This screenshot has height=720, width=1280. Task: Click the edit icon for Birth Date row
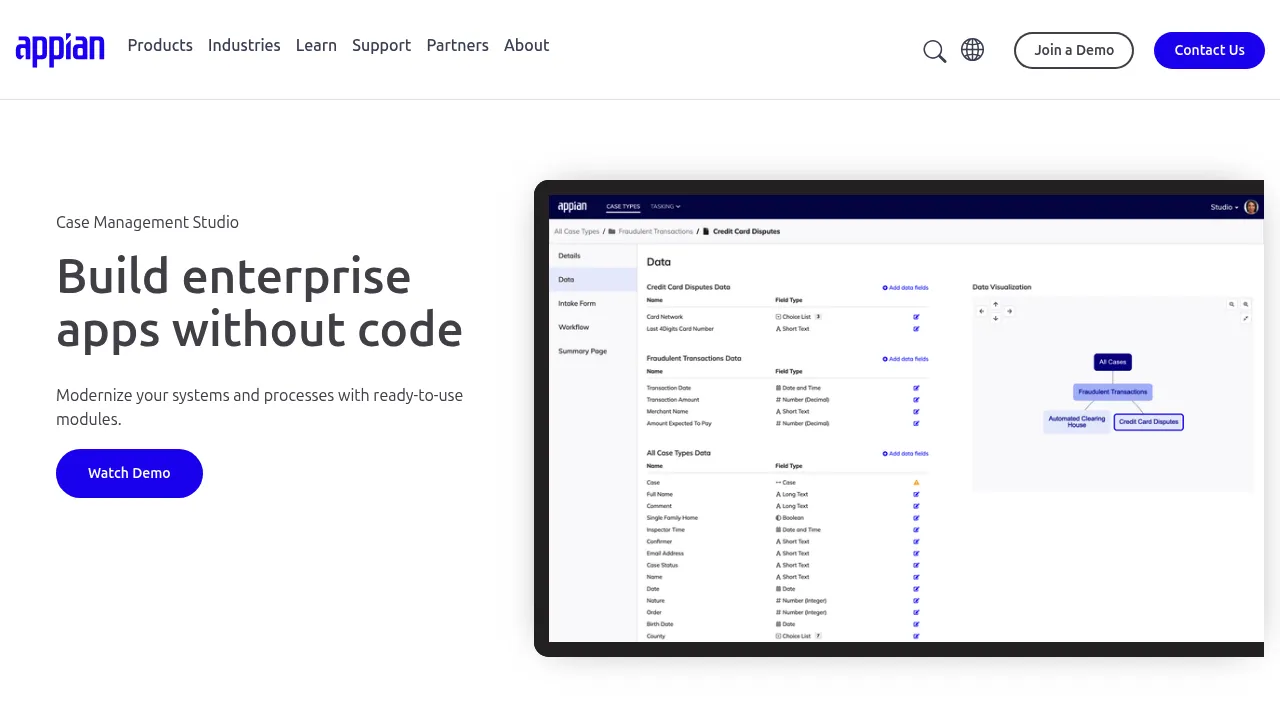tap(916, 625)
